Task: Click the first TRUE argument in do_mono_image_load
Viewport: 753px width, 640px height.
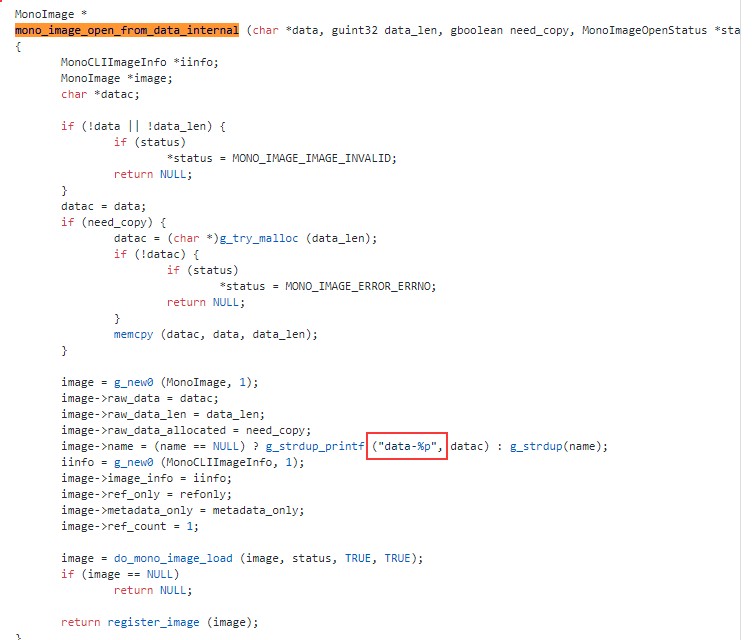Action: [358, 558]
